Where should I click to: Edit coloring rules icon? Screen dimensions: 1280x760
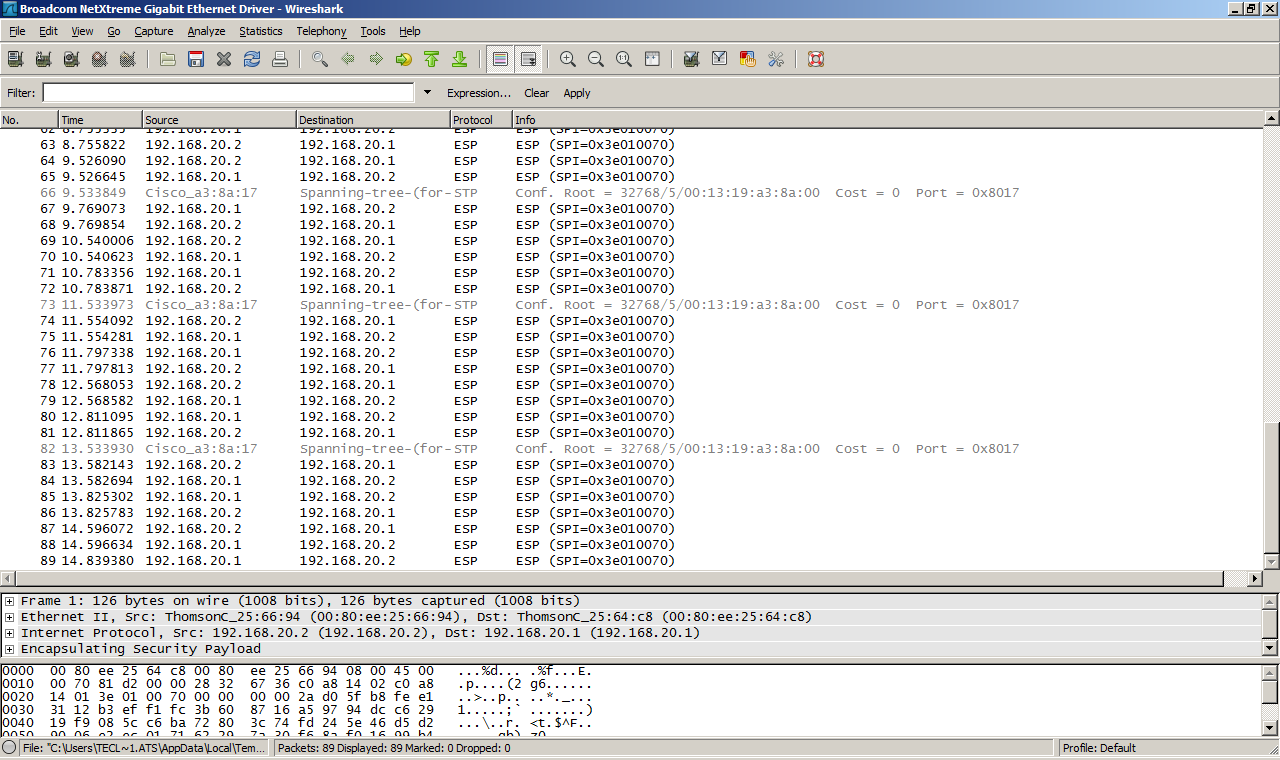747,59
